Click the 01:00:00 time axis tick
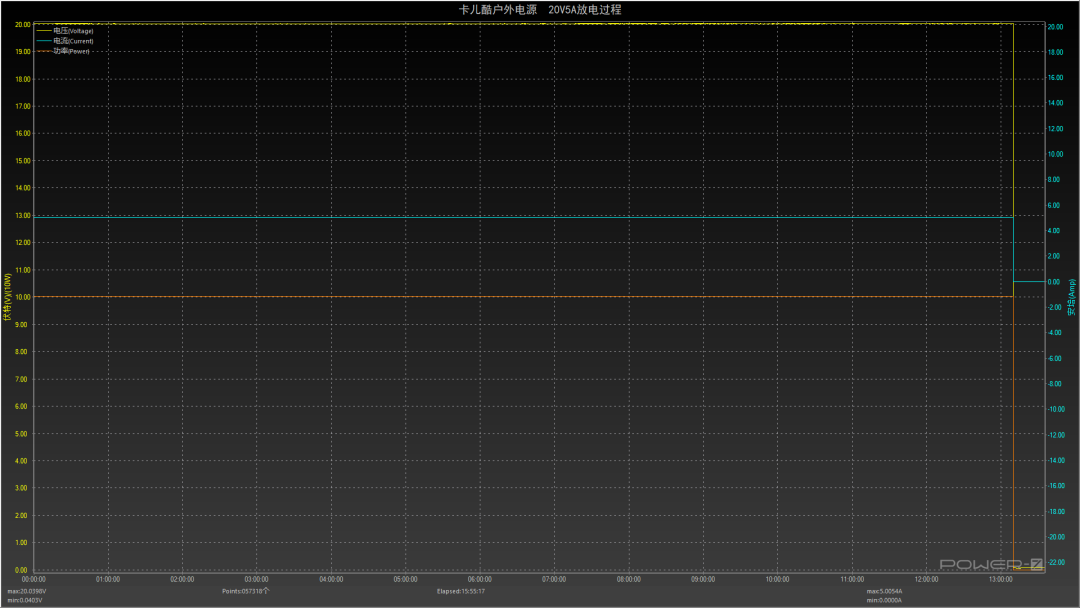 [x=108, y=580]
